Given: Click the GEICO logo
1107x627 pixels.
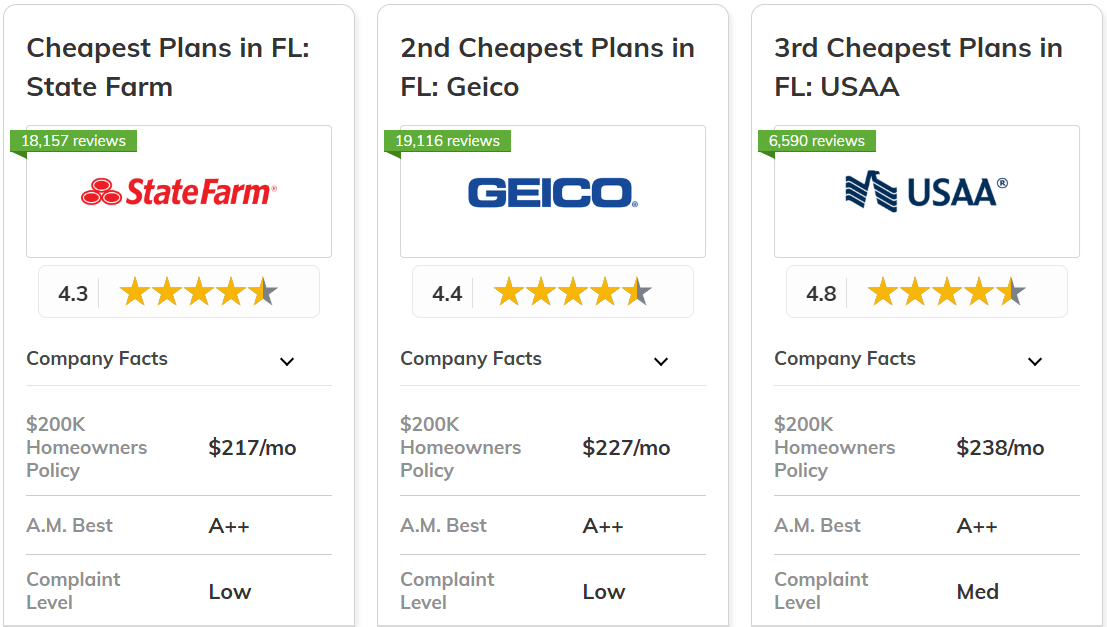Looking at the screenshot, I should [x=552, y=192].
